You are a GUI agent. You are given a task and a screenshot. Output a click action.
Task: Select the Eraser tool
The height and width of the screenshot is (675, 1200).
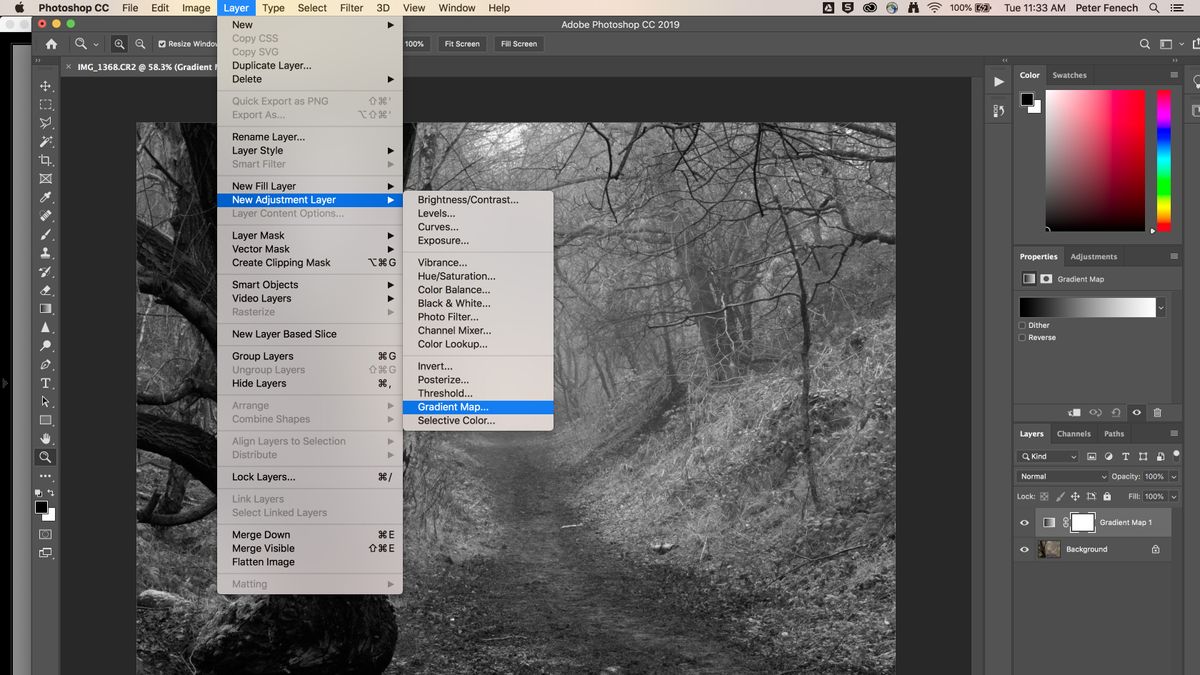click(x=45, y=288)
